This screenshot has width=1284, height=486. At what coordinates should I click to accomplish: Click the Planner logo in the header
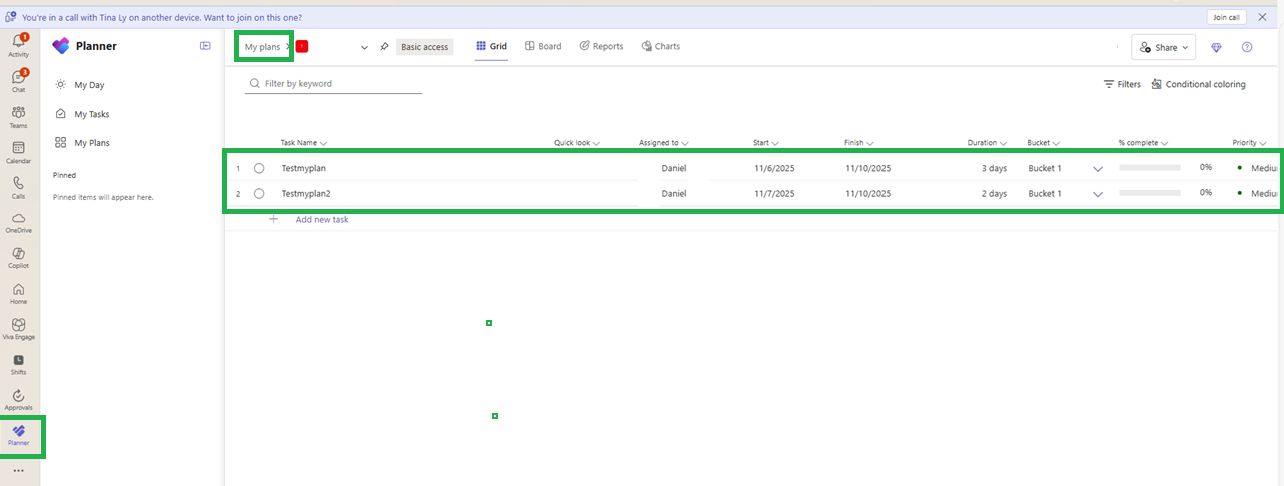61,46
